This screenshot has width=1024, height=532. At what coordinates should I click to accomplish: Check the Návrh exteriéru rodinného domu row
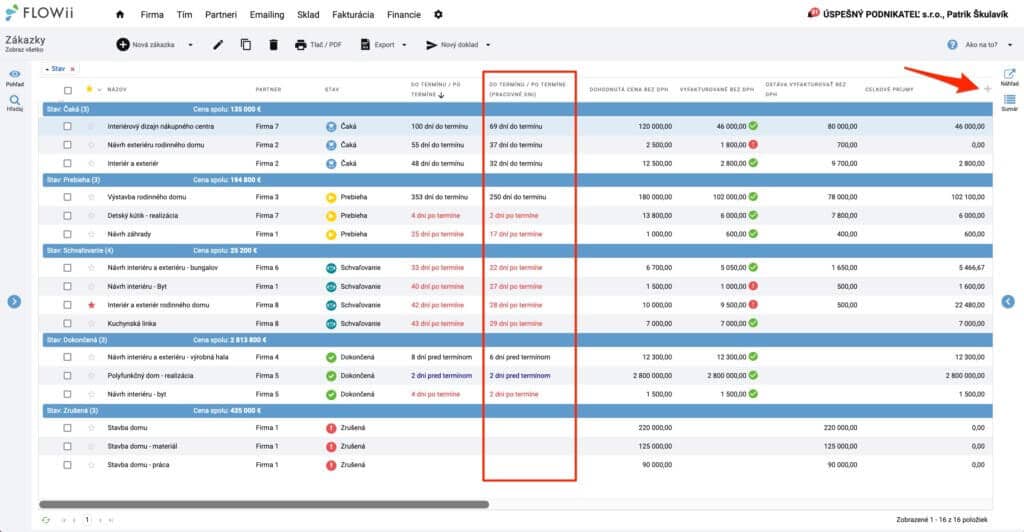(67, 145)
